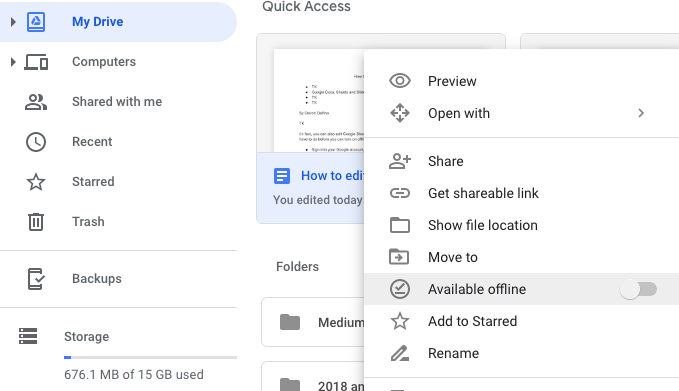This screenshot has width=679, height=391.
Task: Click the 2018 folder icon
Action: 290,385
